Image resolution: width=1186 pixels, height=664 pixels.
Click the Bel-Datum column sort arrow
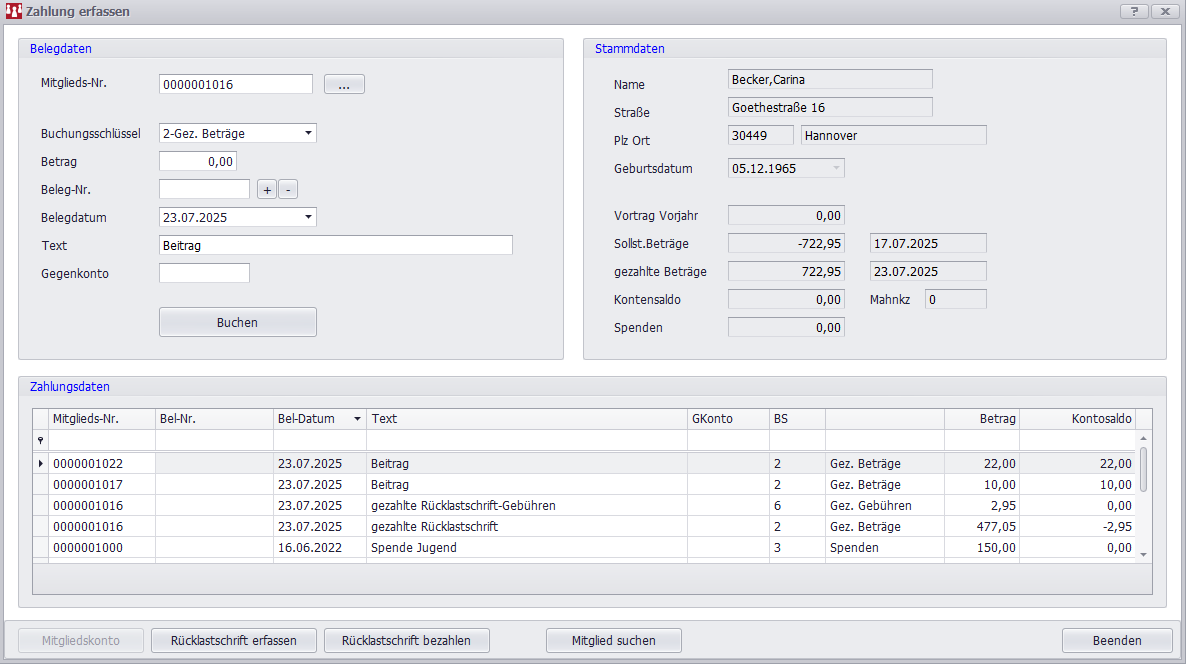[358, 419]
